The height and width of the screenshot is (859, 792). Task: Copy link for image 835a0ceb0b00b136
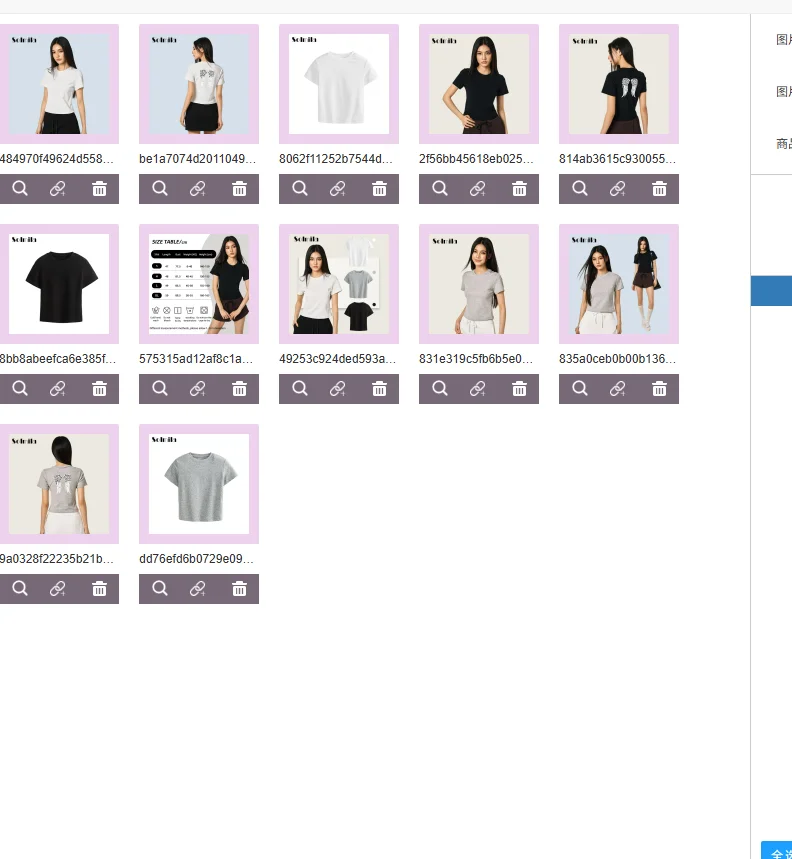pyautogui.click(x=618, y=389)
